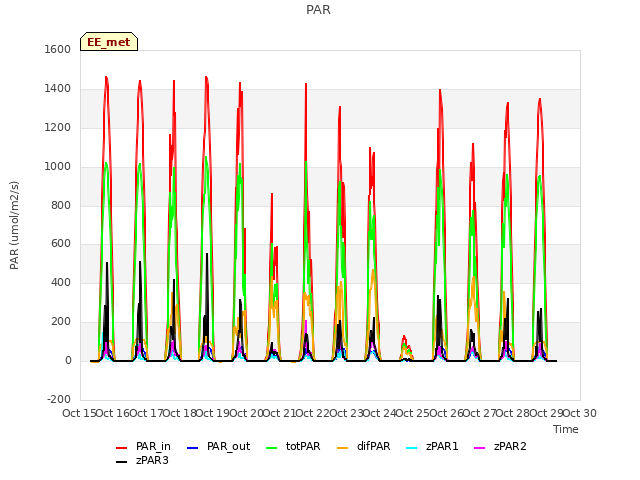Click the black zPAR3 legend swatch
Viewport: 640px width, 480px height.
pyautogui.click(x=122, y=462)
